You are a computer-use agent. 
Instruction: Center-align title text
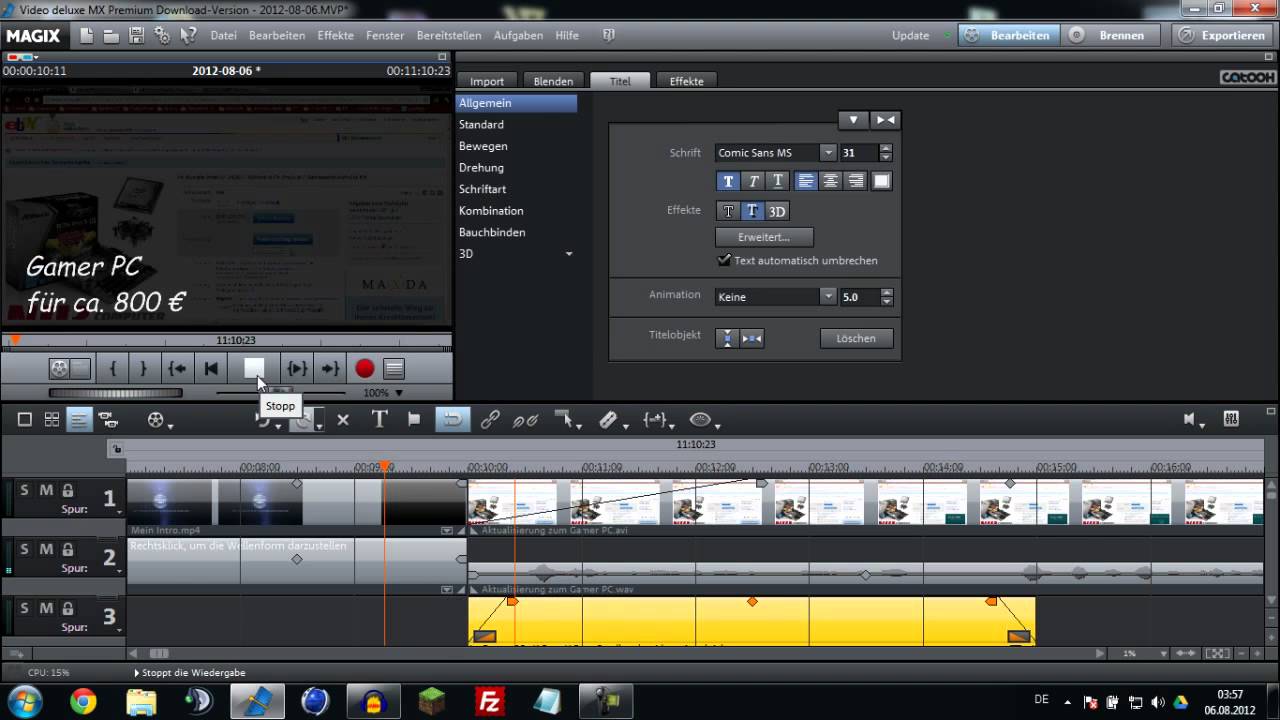(830, 181)
